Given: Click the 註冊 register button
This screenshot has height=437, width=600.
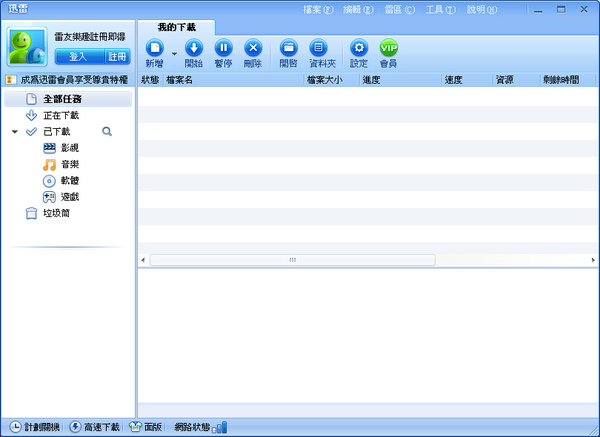Looking at the screenshot, I should click(x=117, y=57).
